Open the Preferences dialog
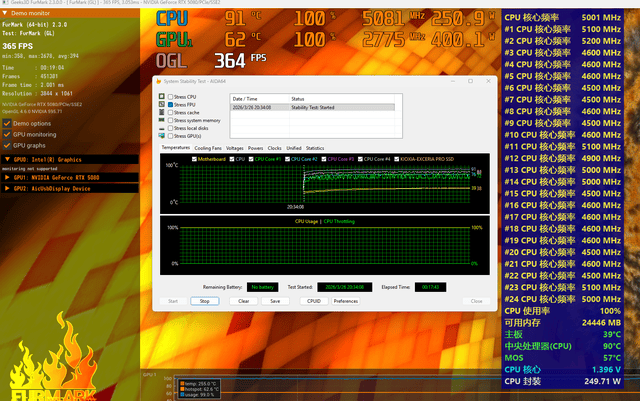 (x=346, y=300)
